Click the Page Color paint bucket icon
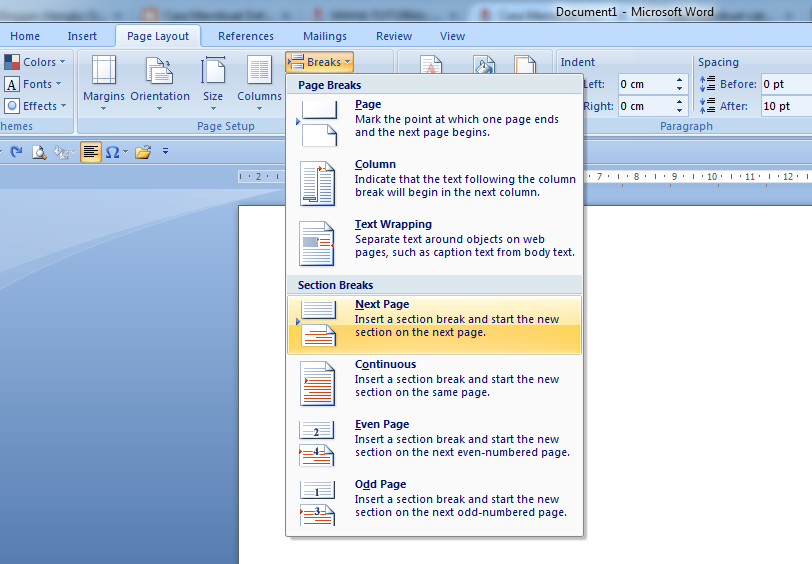This screenshot has height=564, width=812. tap(484, 65)
